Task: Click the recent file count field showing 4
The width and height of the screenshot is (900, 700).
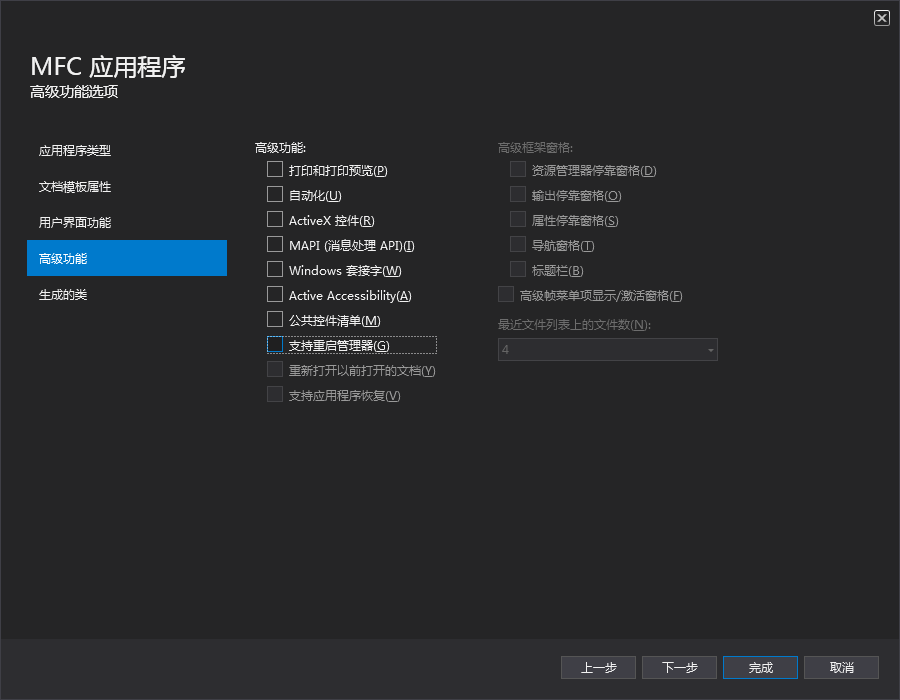Action: tap(600, 349)
